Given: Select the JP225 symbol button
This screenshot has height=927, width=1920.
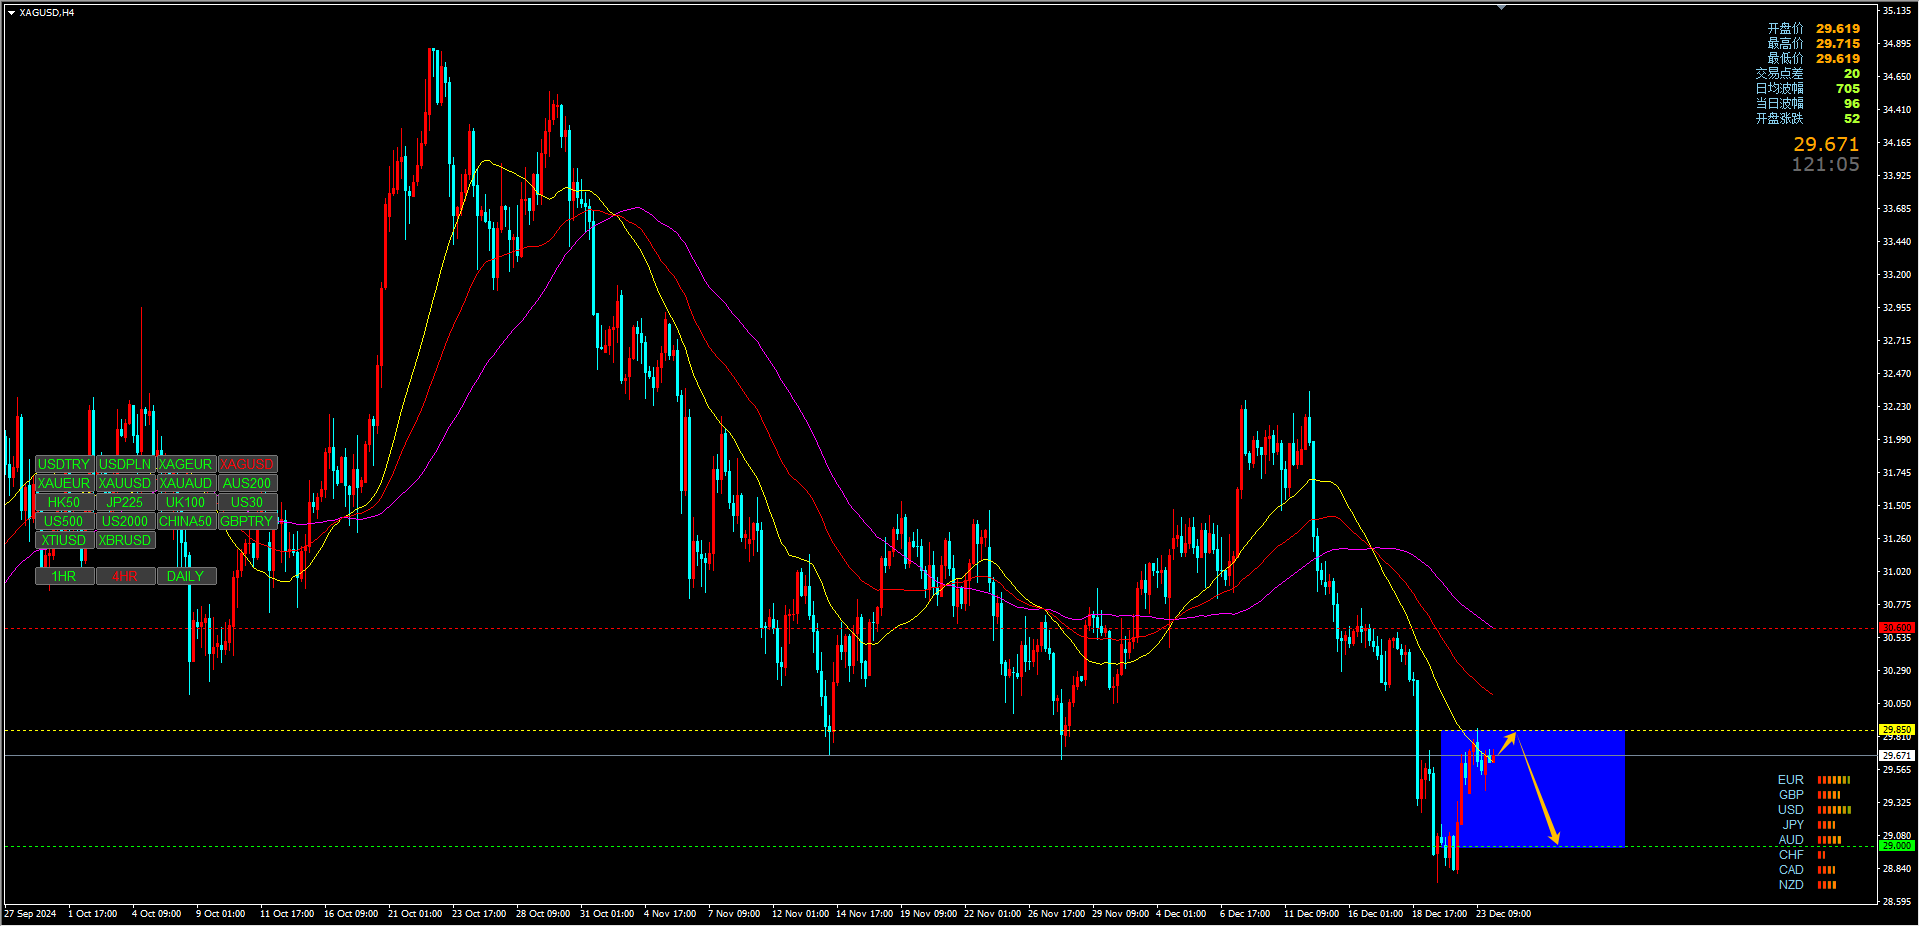Looking at the screenshot, I should tap(125, 503).
